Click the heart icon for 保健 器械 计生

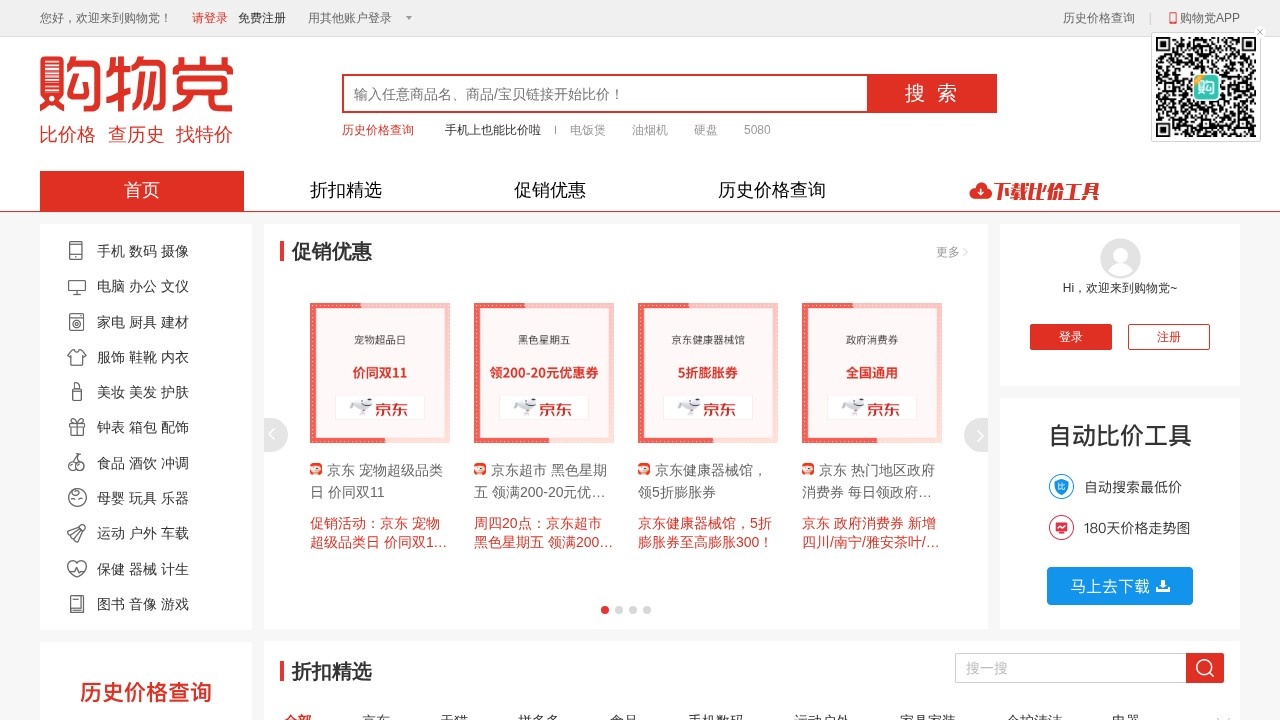coord(77,569)
